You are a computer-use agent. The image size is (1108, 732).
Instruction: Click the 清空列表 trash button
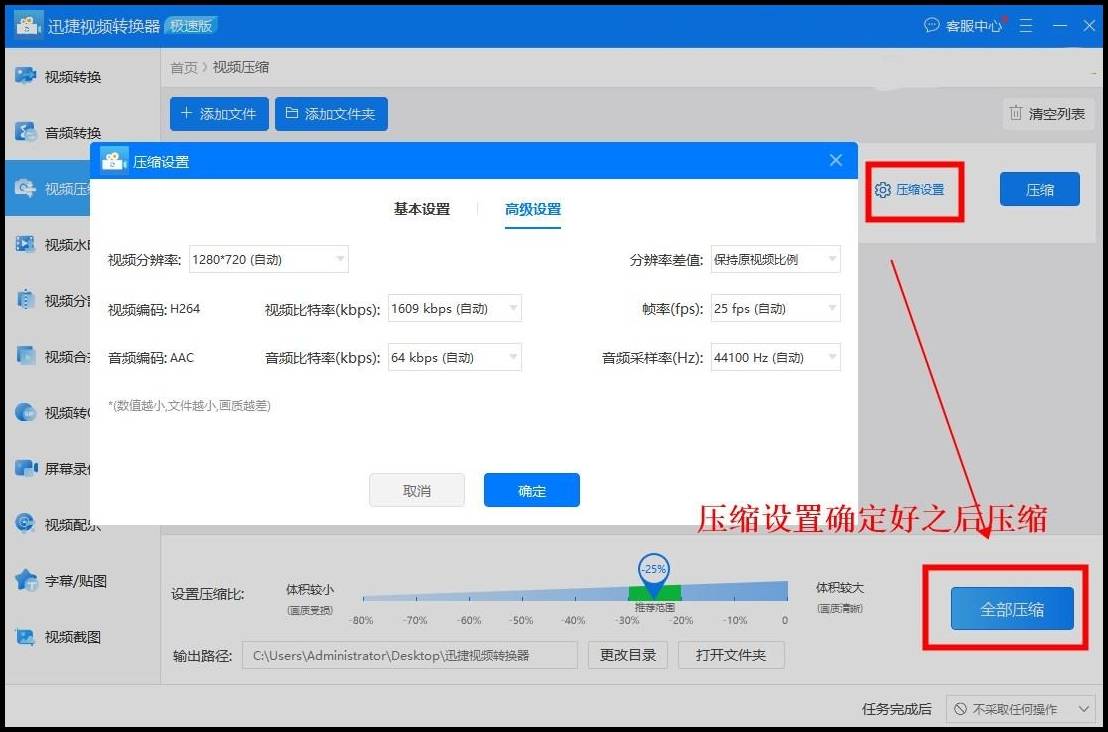coord(1047,114)
